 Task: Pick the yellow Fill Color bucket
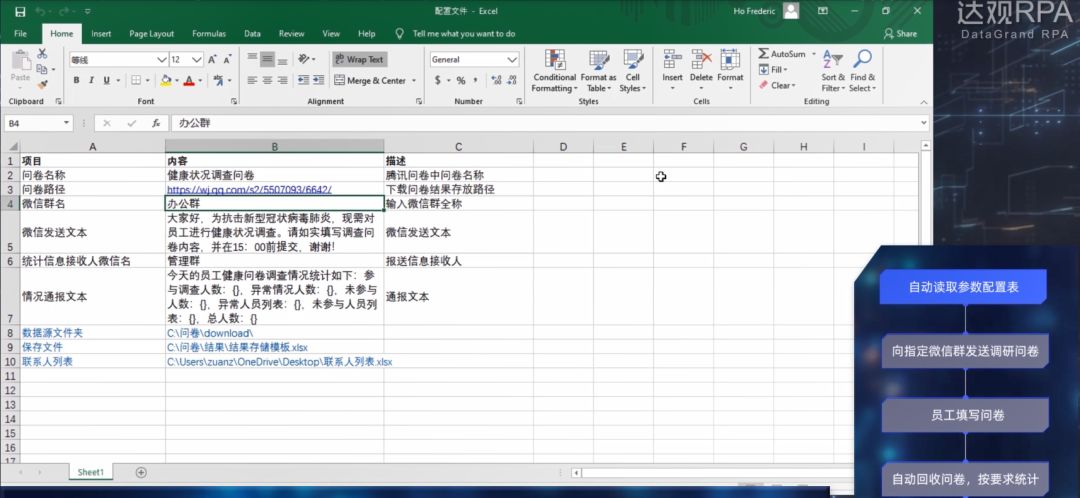pos(165,81)
